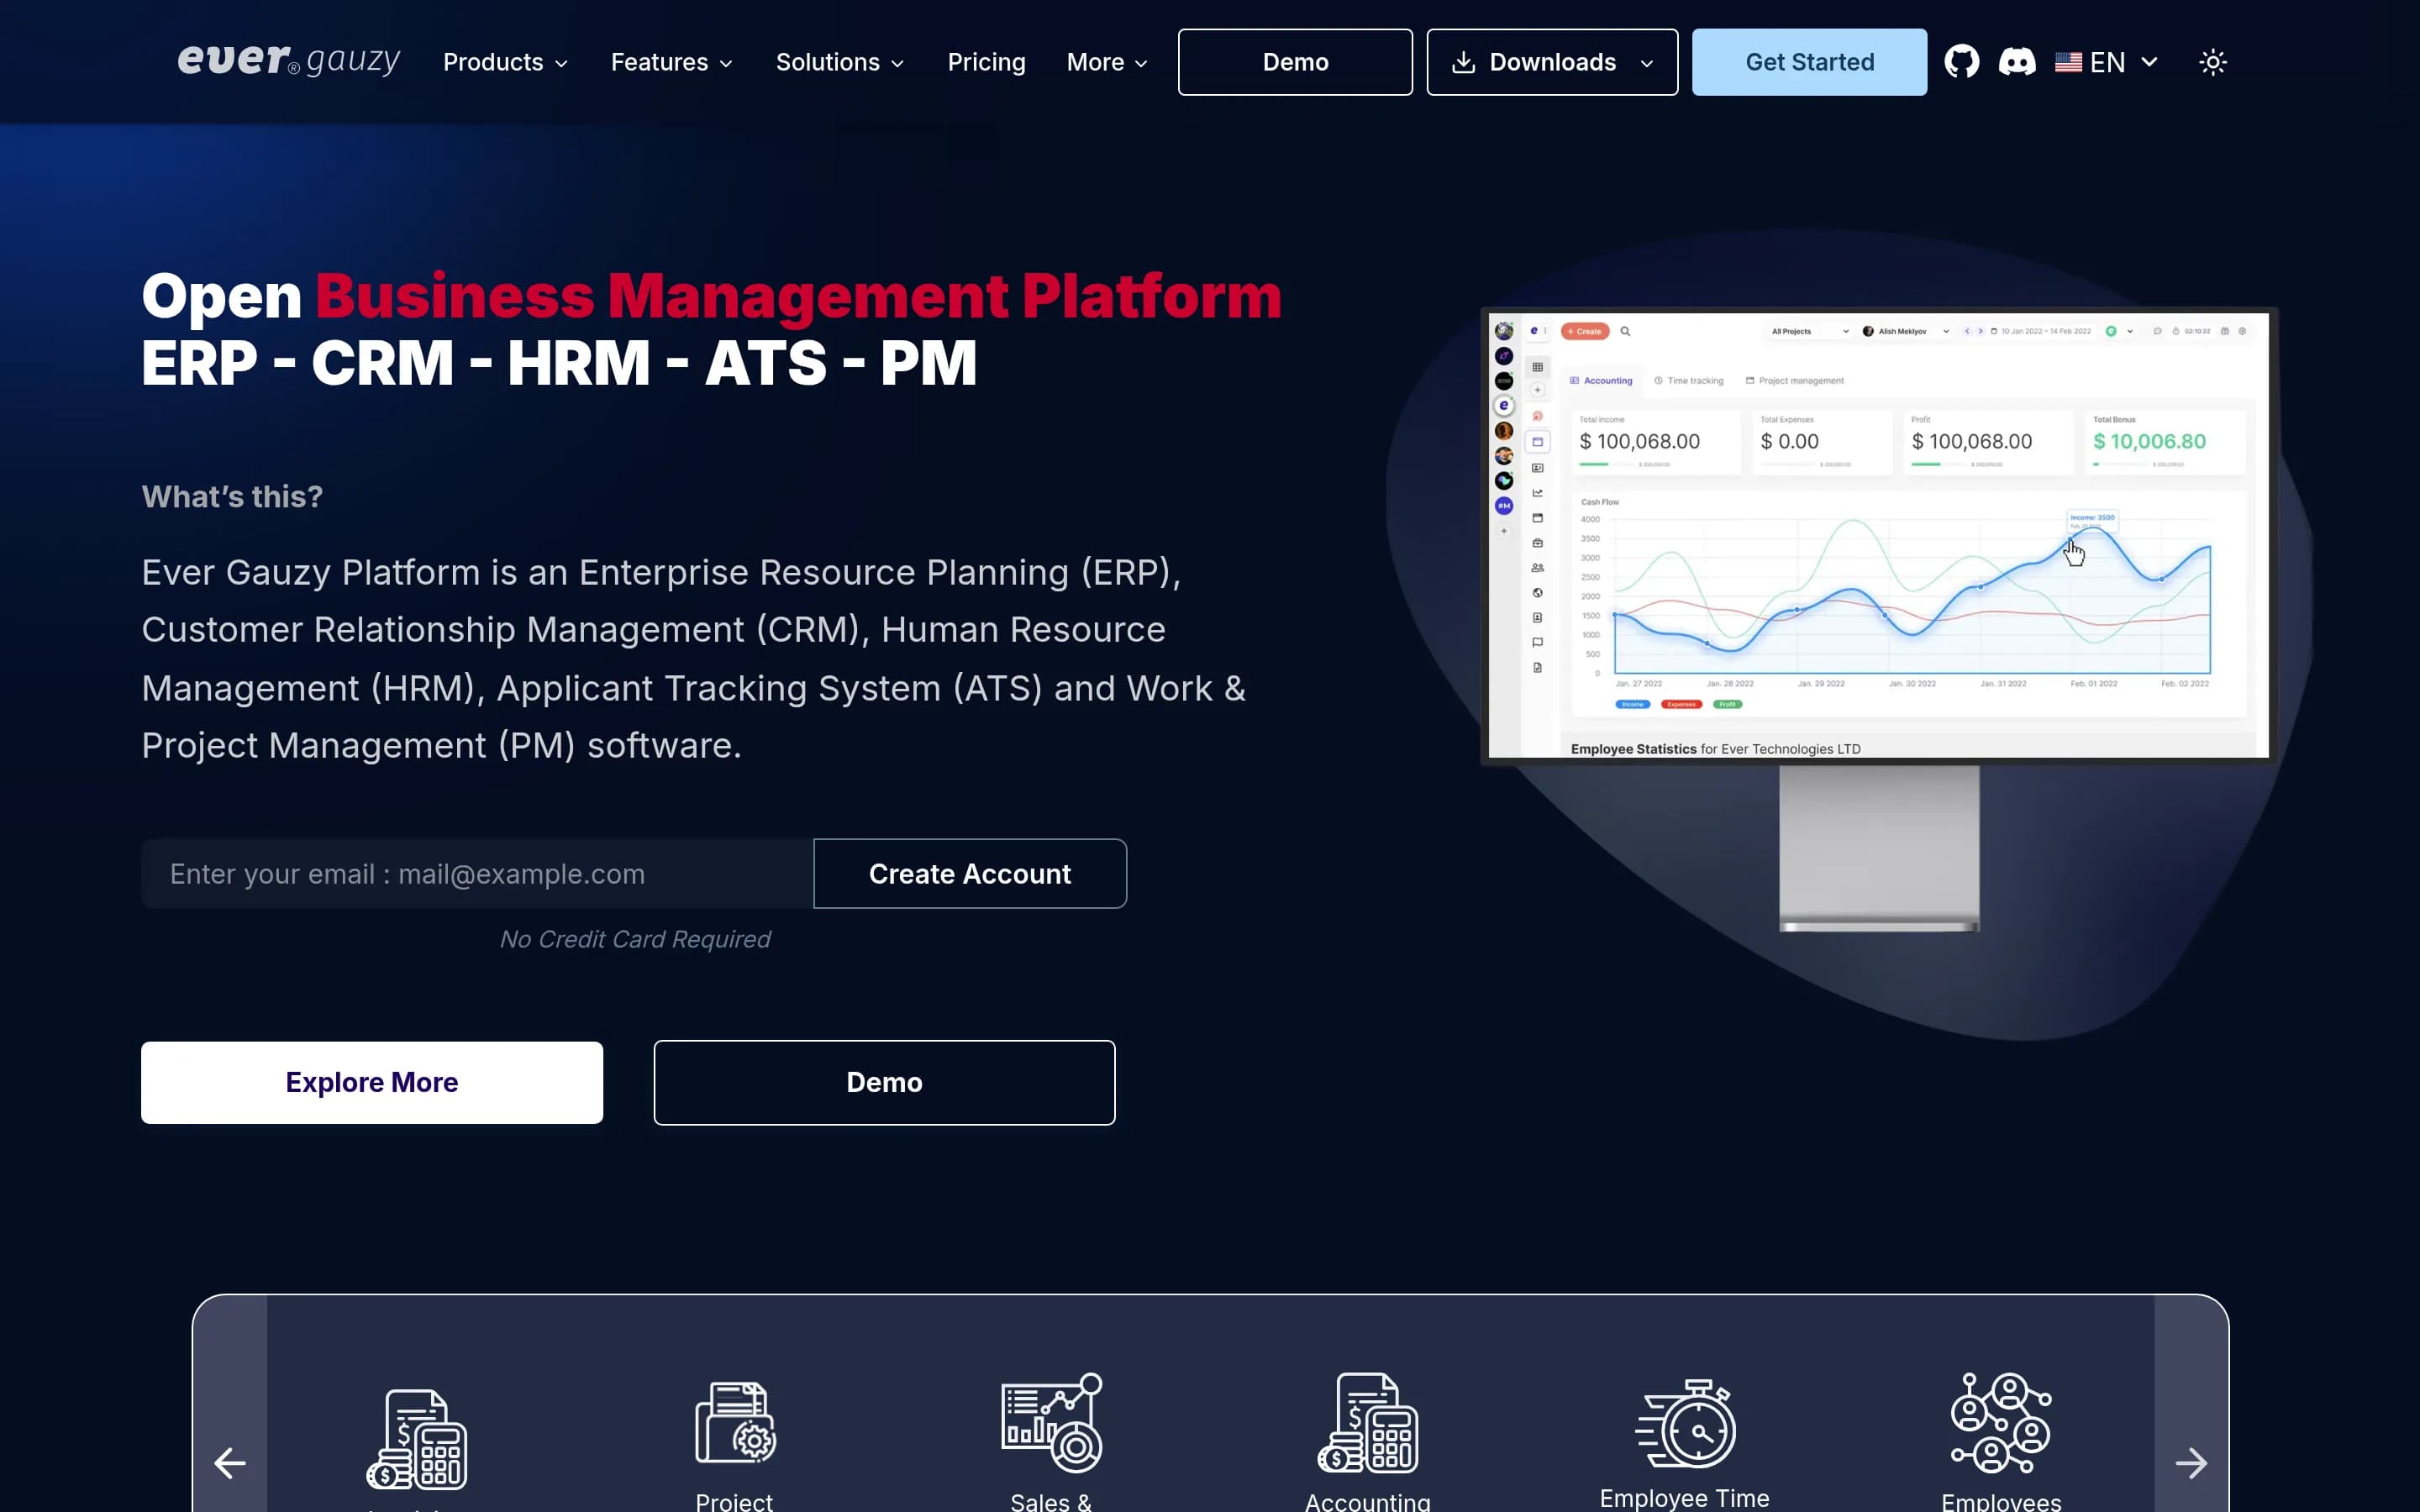Open the Discord community icon
Screen dimensions: 2420x1512
pyautogui.click(x=2016, y=62)
